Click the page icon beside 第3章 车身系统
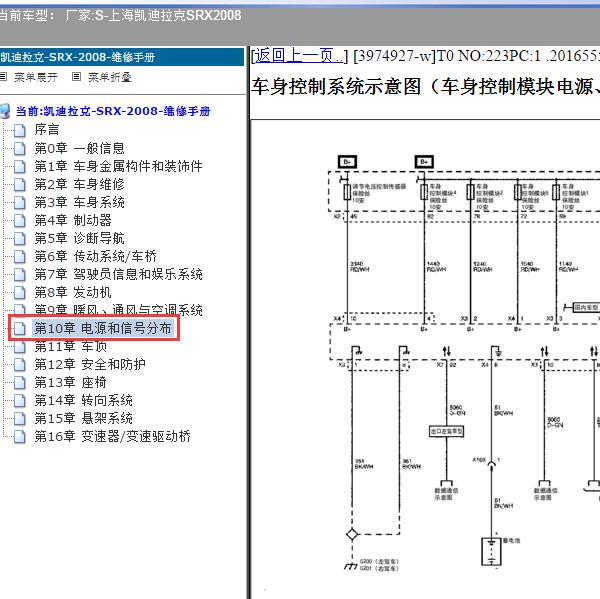This screenshot has width=600, height=599. point(20,202)
